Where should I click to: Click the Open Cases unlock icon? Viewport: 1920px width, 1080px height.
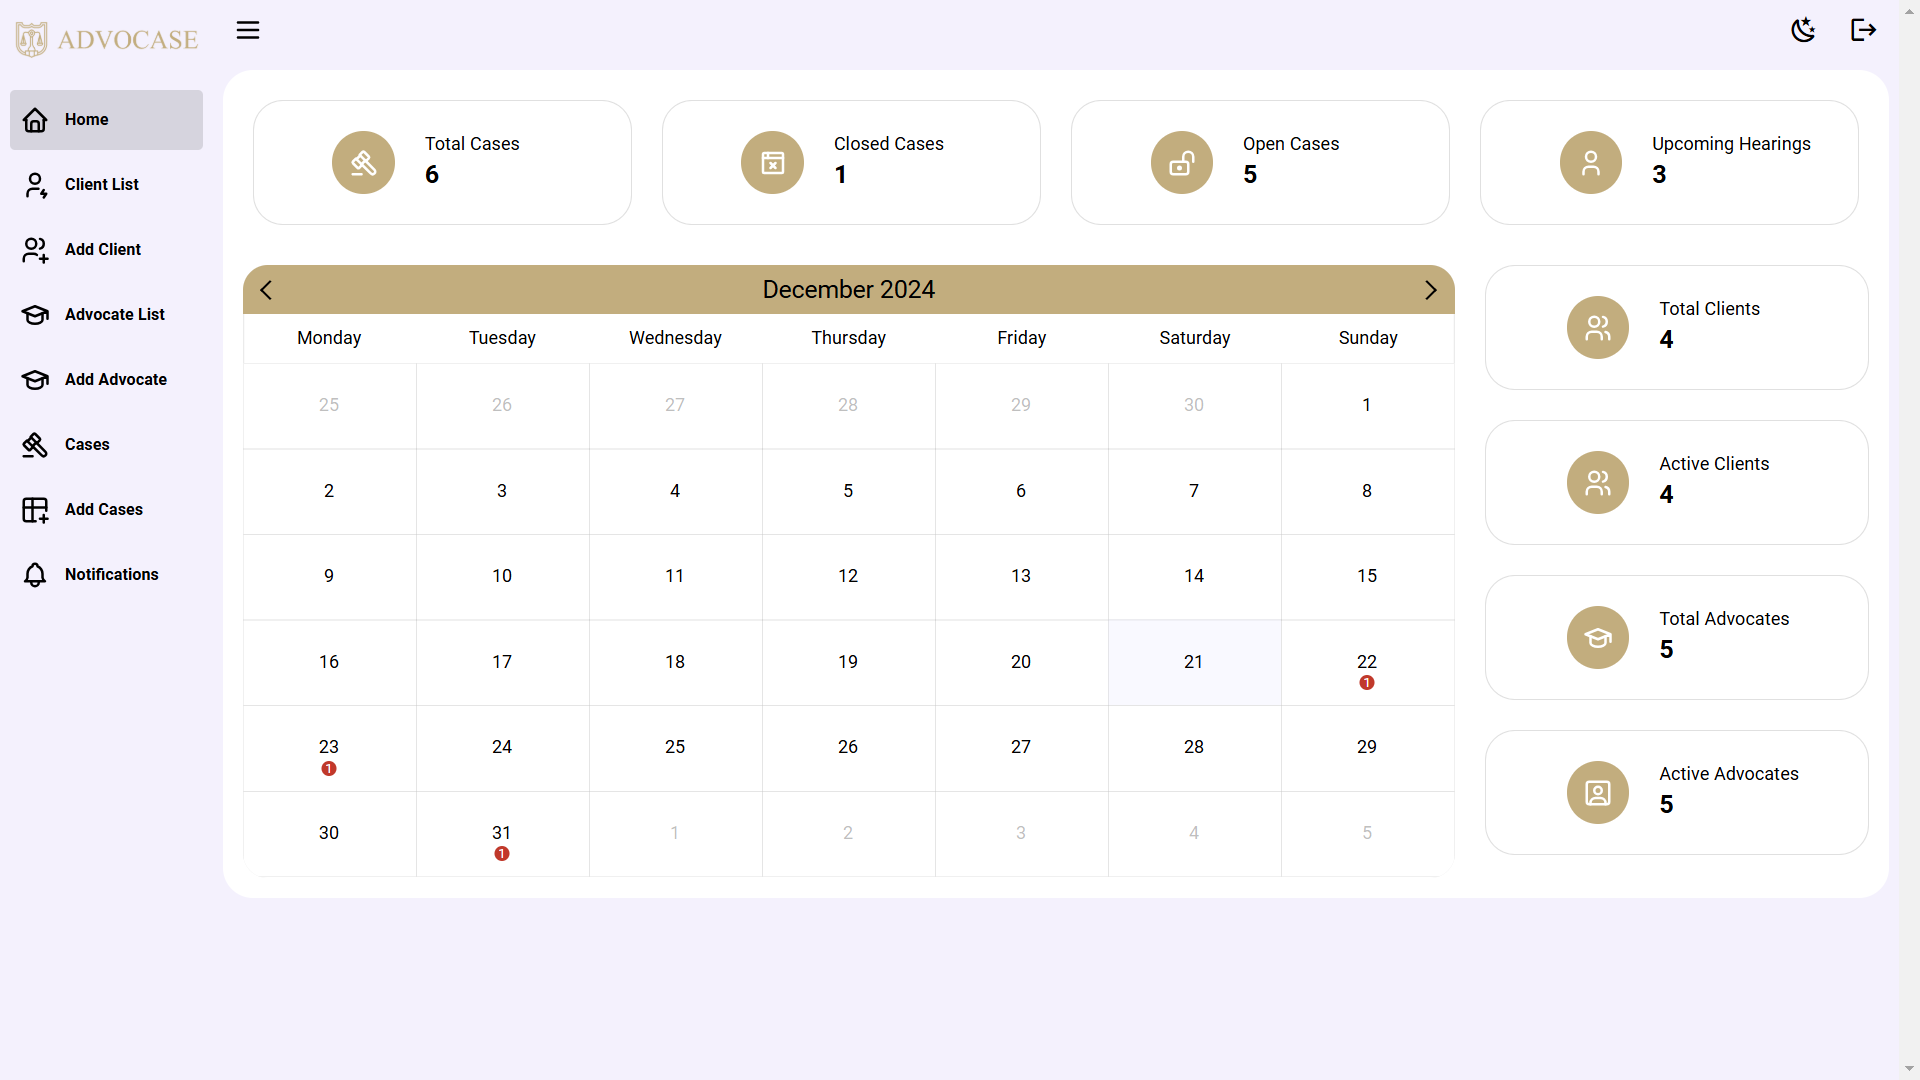point(1181,163)
